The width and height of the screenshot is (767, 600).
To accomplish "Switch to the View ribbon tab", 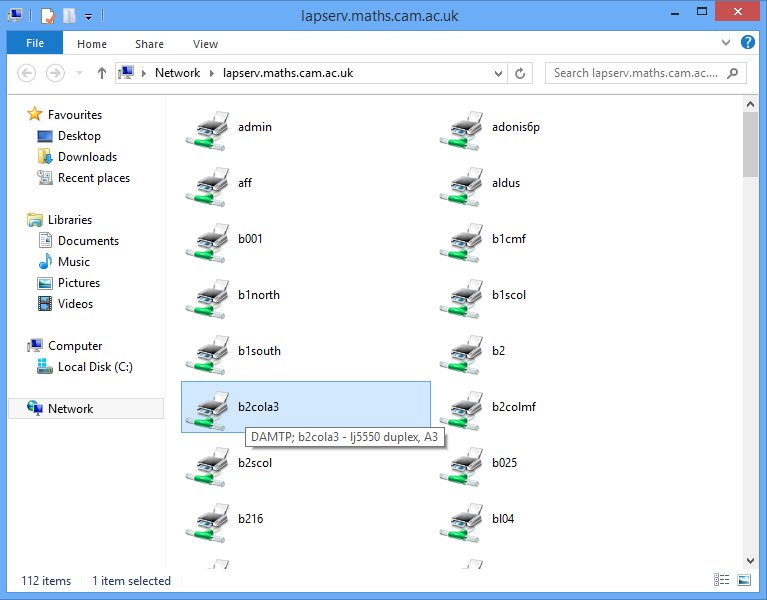I will (205, 44).
